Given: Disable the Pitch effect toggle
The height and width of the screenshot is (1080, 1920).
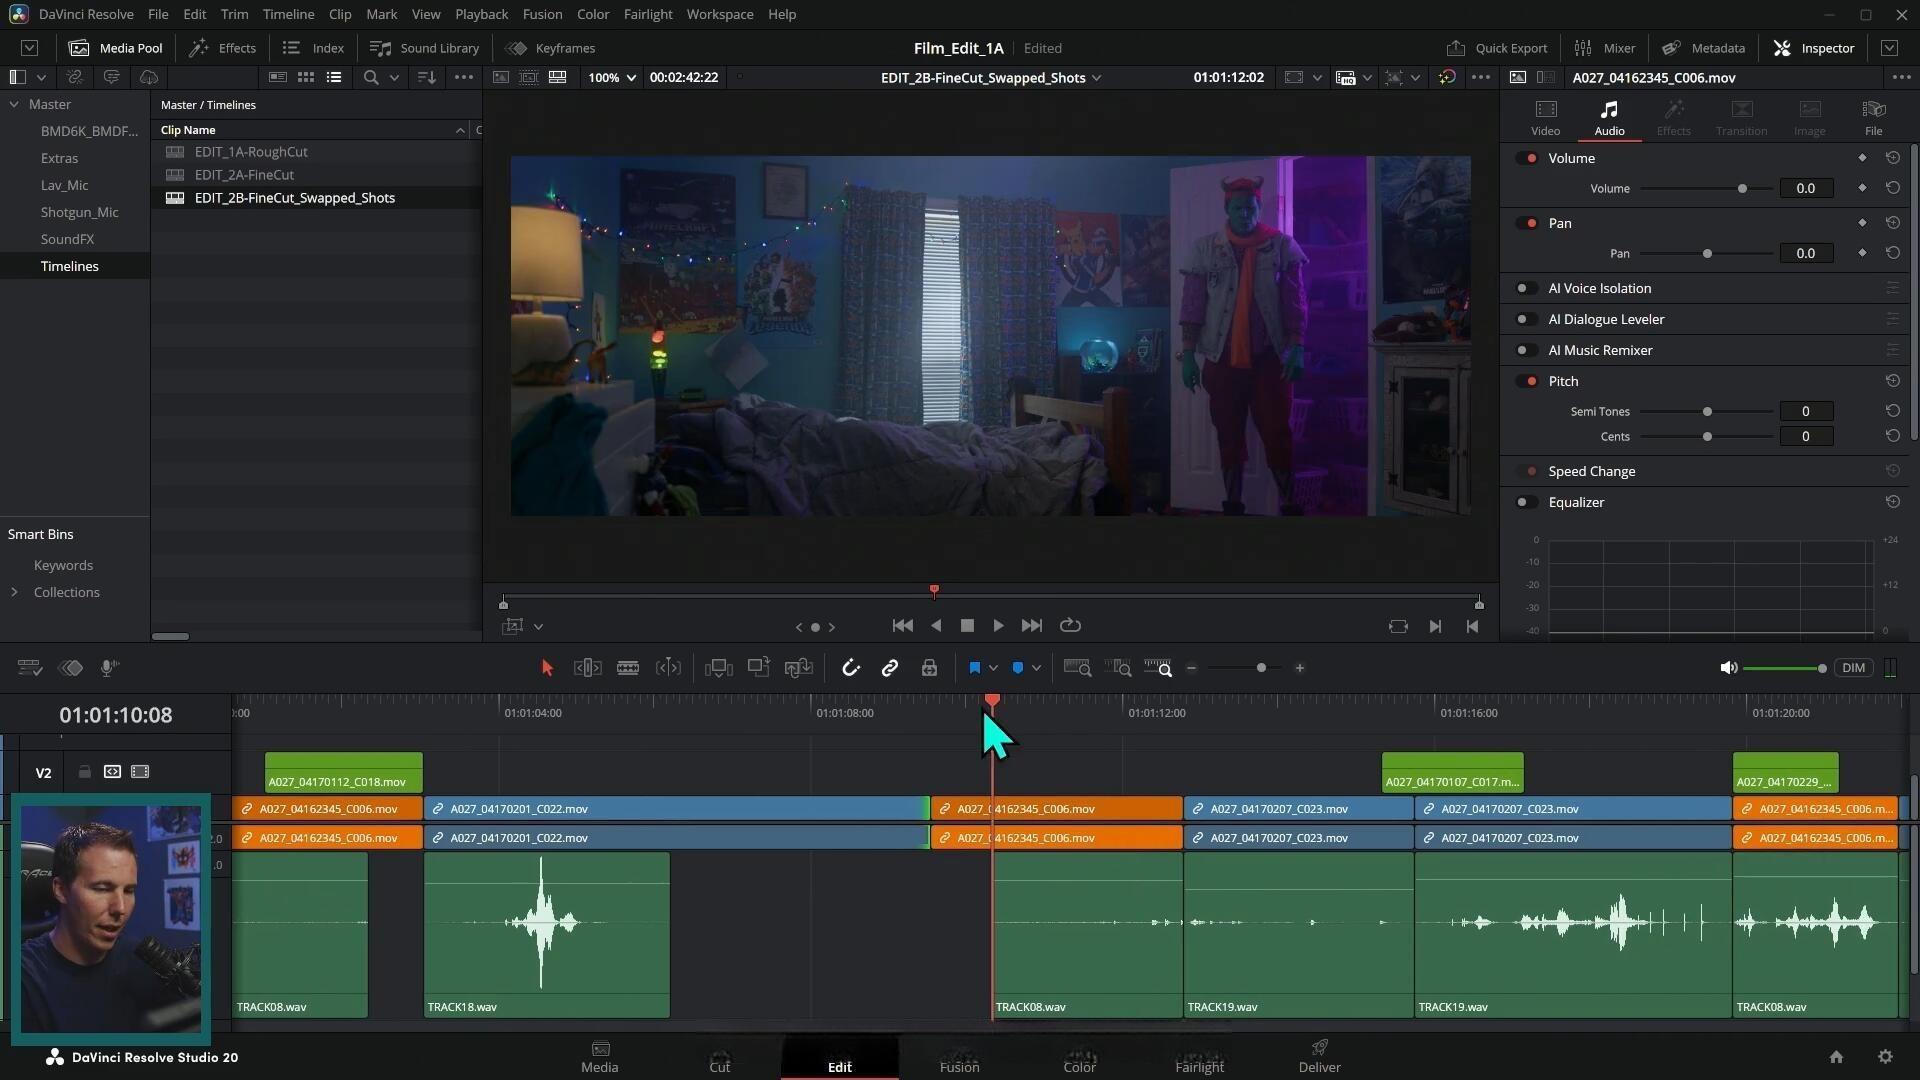Looking at the screenshot, I should pos(1526,381).
